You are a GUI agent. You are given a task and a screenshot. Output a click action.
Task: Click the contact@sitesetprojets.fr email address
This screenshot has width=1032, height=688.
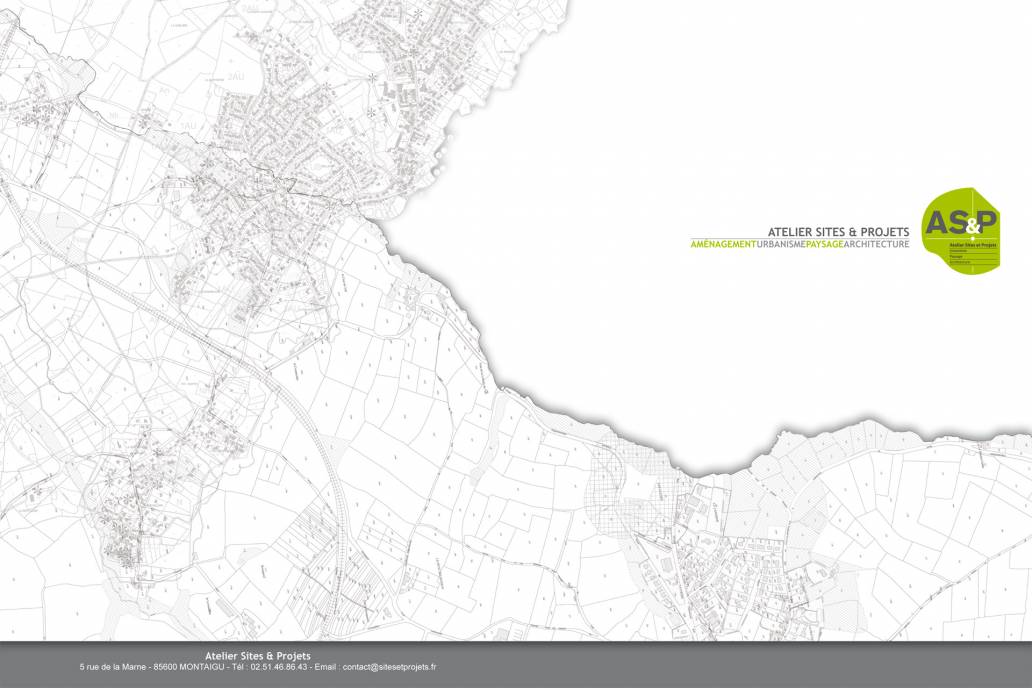pyautogui.click(x=389, y=666)
